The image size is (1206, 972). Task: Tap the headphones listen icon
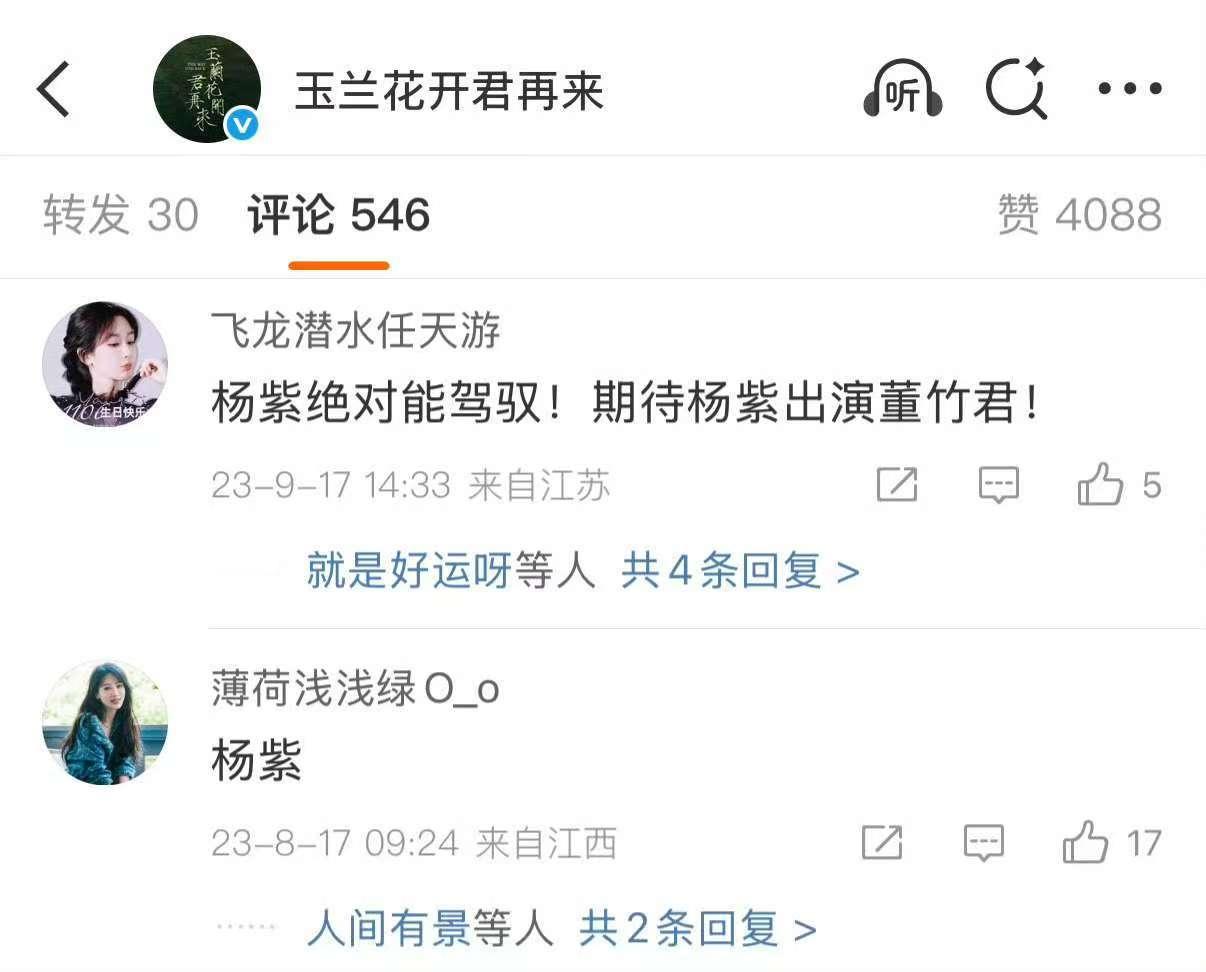point(903,90)
